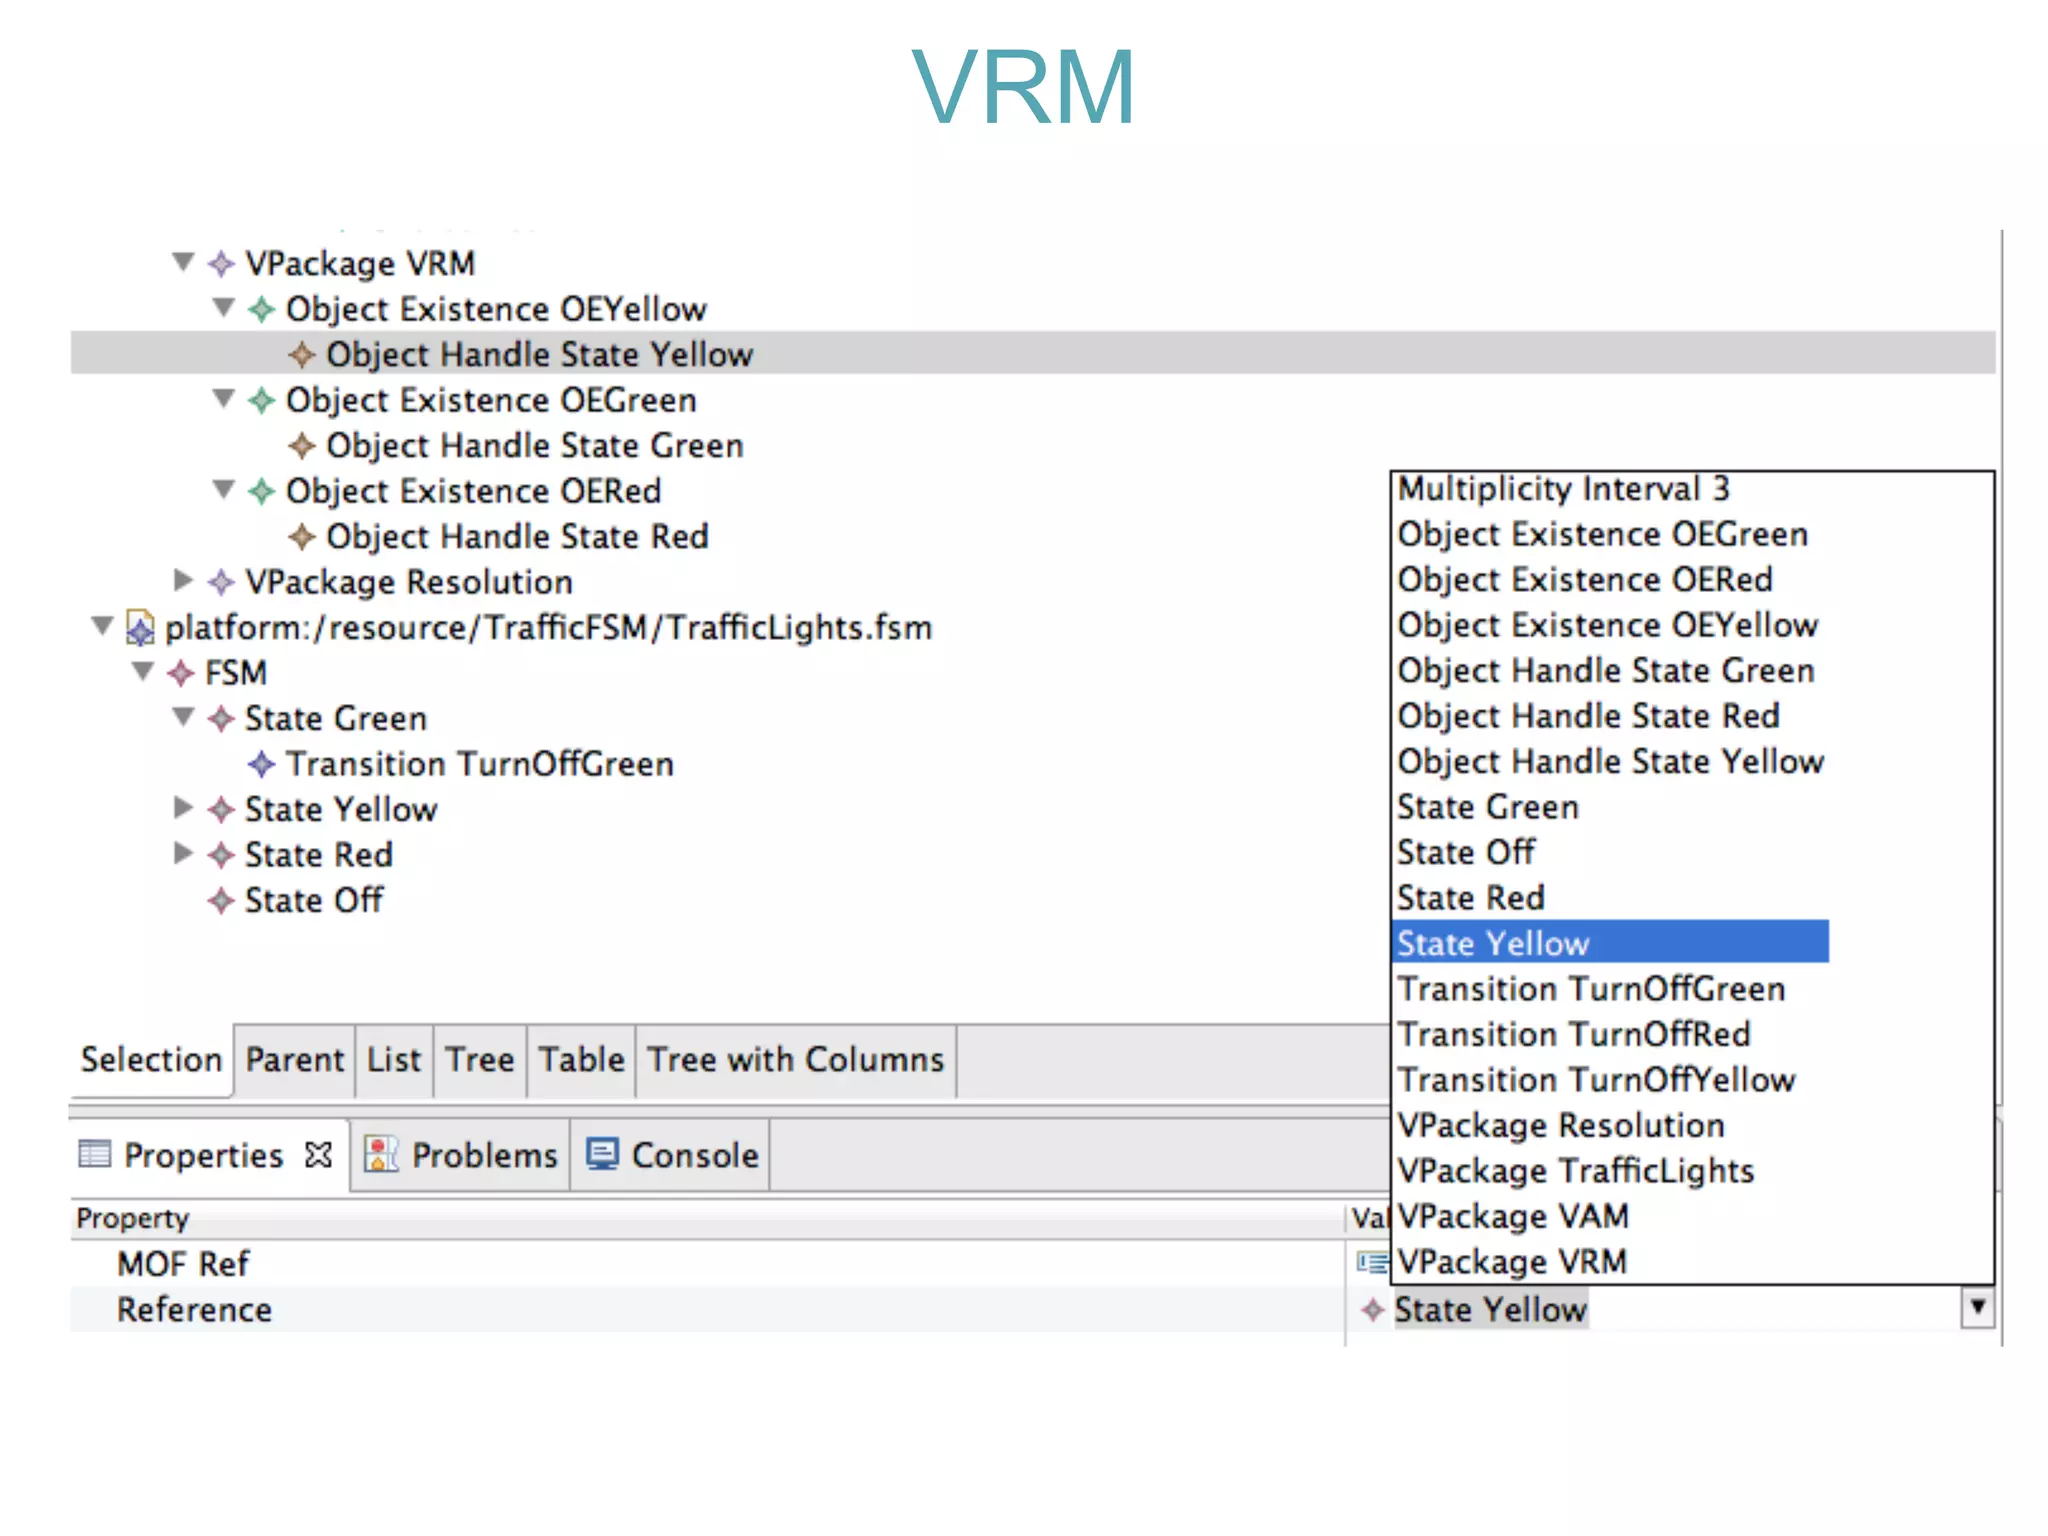Collapse Object Existence OEGreen
This screenshot has height=1536, width=2048.
point(223,398)
